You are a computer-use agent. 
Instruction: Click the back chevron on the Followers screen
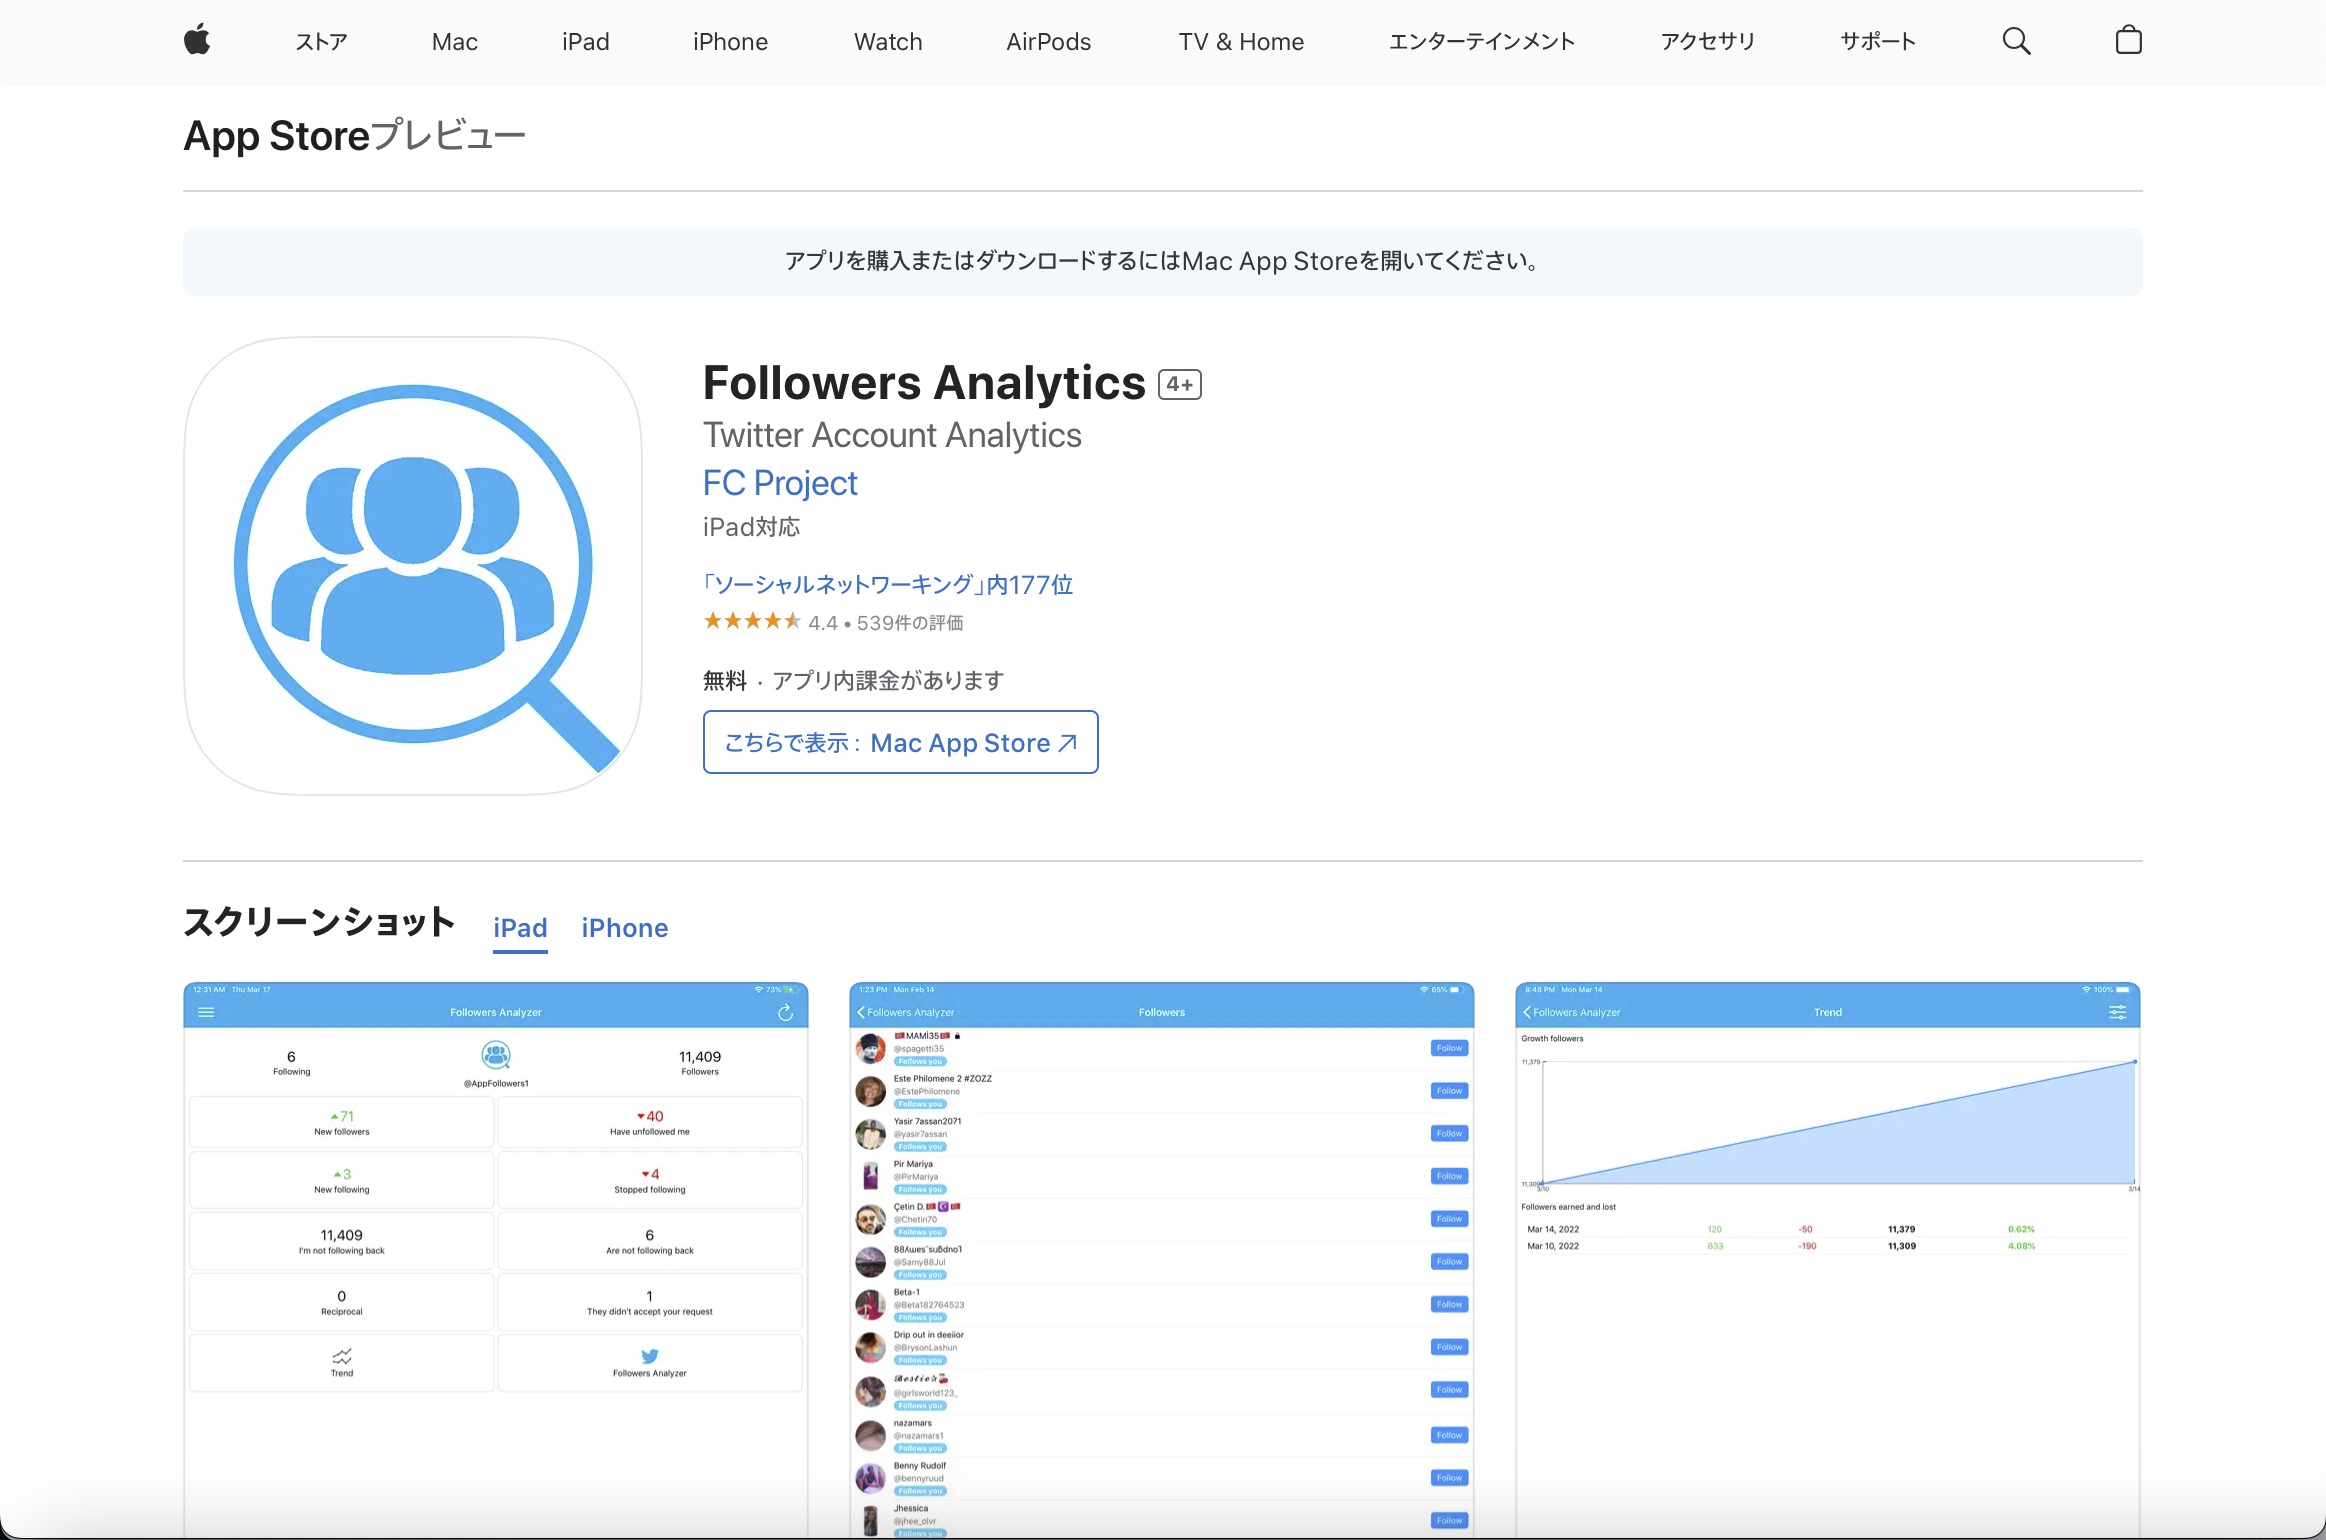point(862,1012)
